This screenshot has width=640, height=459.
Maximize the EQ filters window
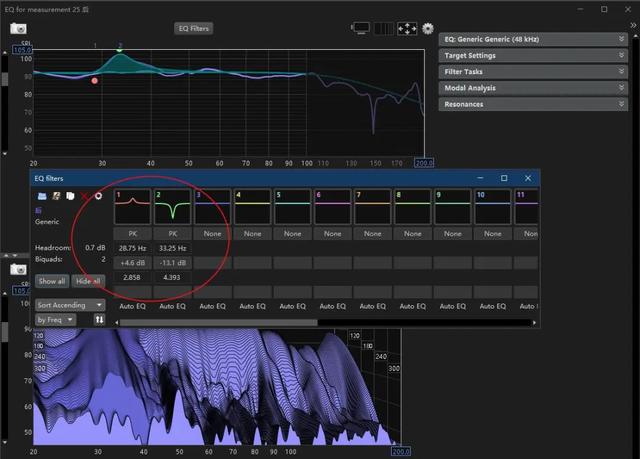(504, 178)
